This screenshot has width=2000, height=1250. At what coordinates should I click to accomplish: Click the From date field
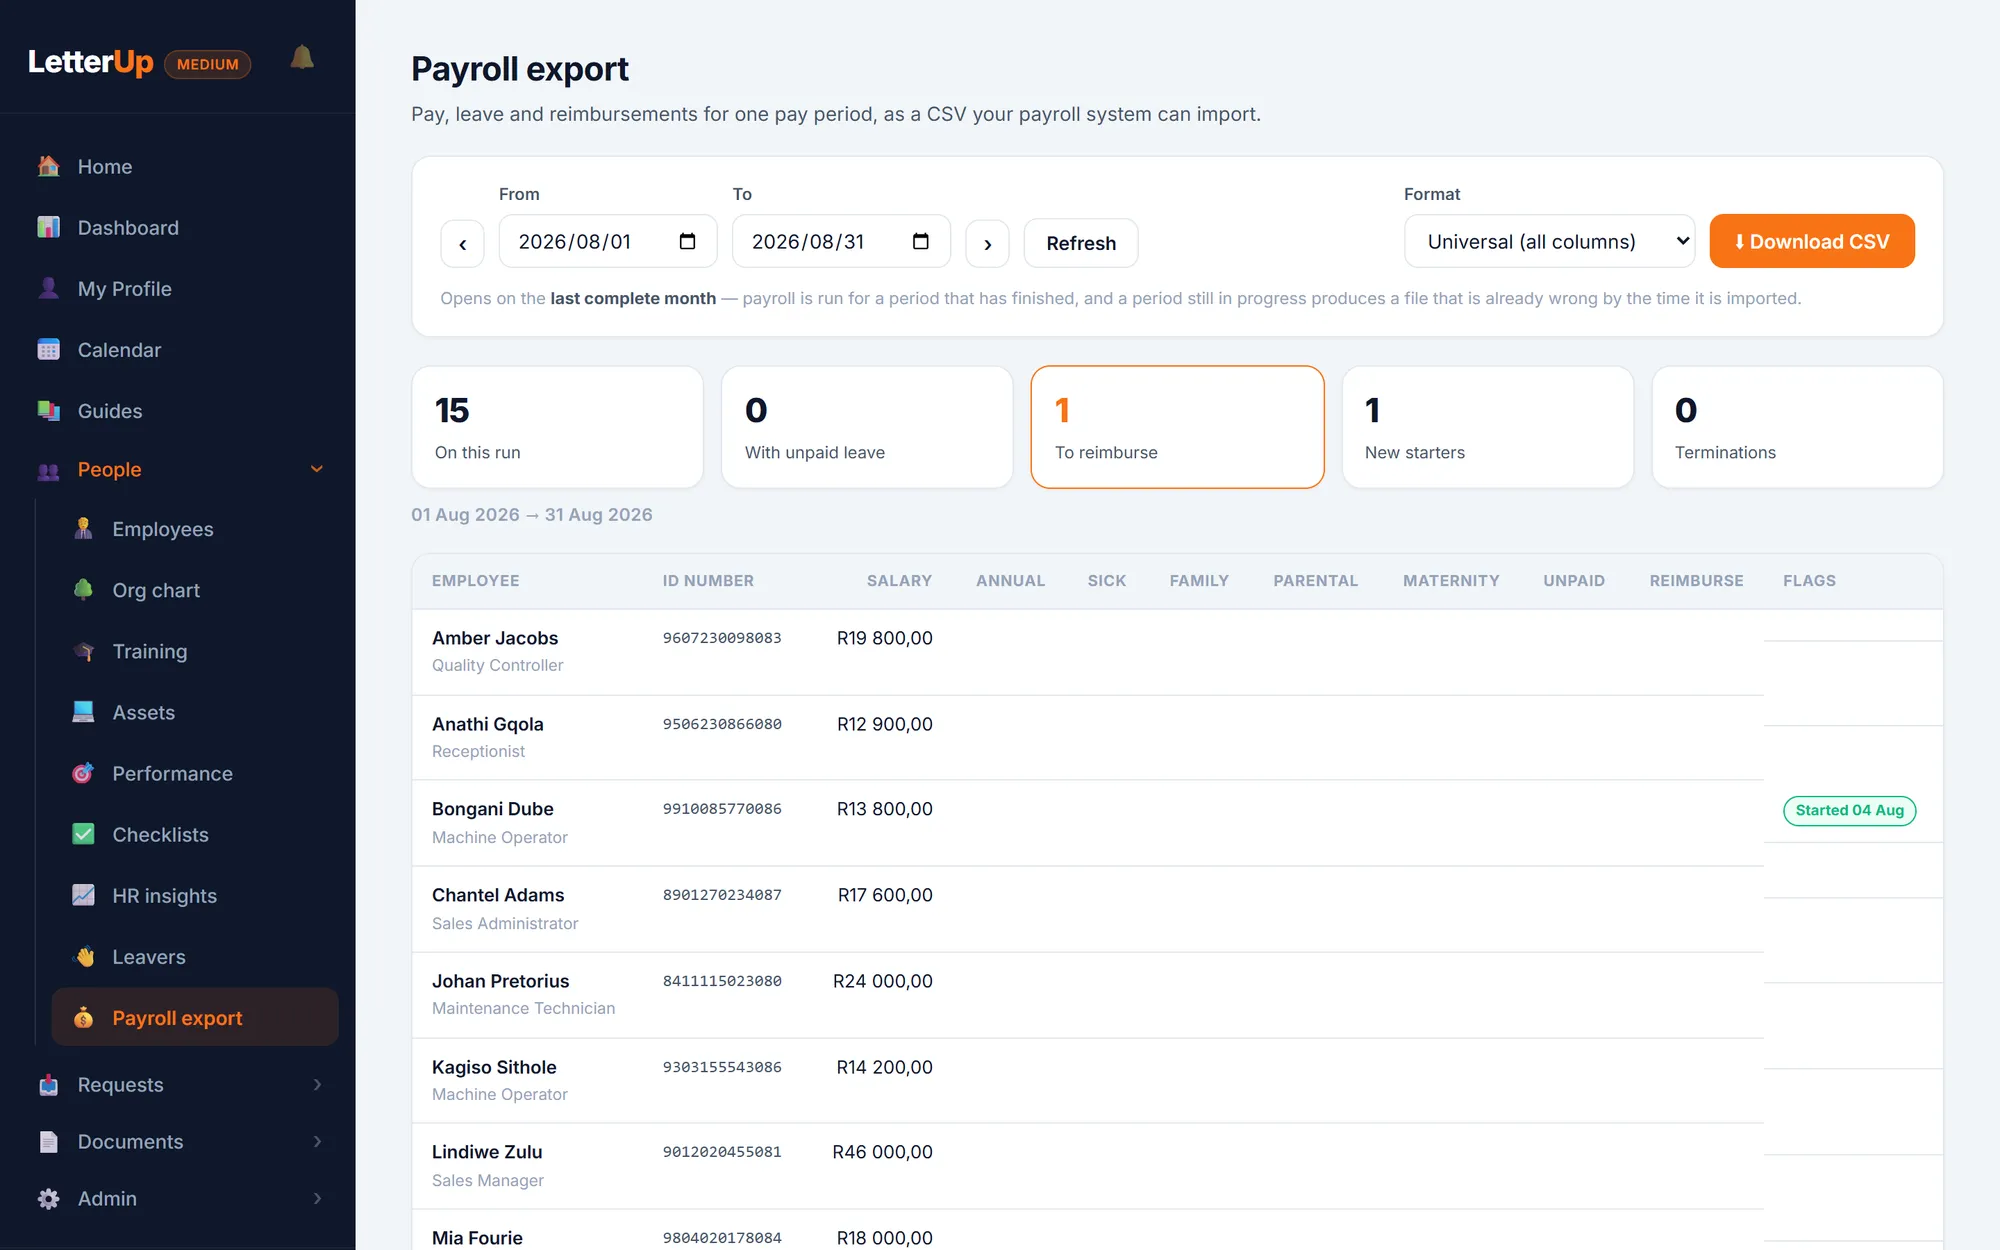point(608,241)
